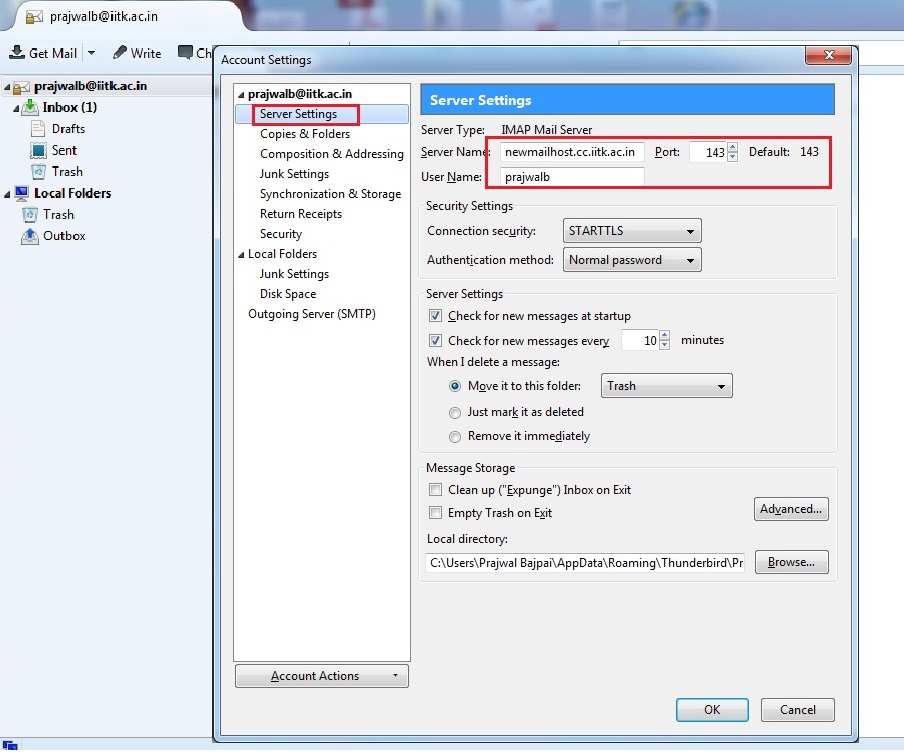Open Junk Settings under prajwalb account
This screenshot has width=904, height=756.
coord(295,174)
